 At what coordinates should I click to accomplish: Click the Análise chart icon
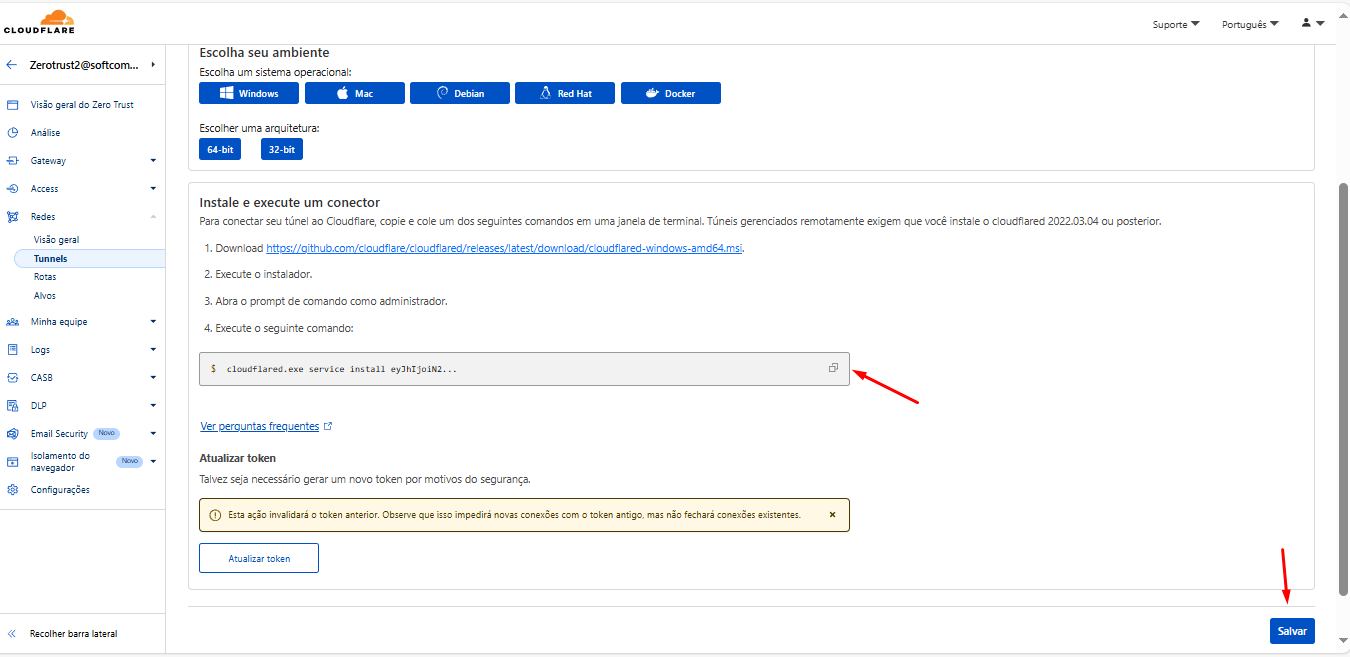click(12, 133)
